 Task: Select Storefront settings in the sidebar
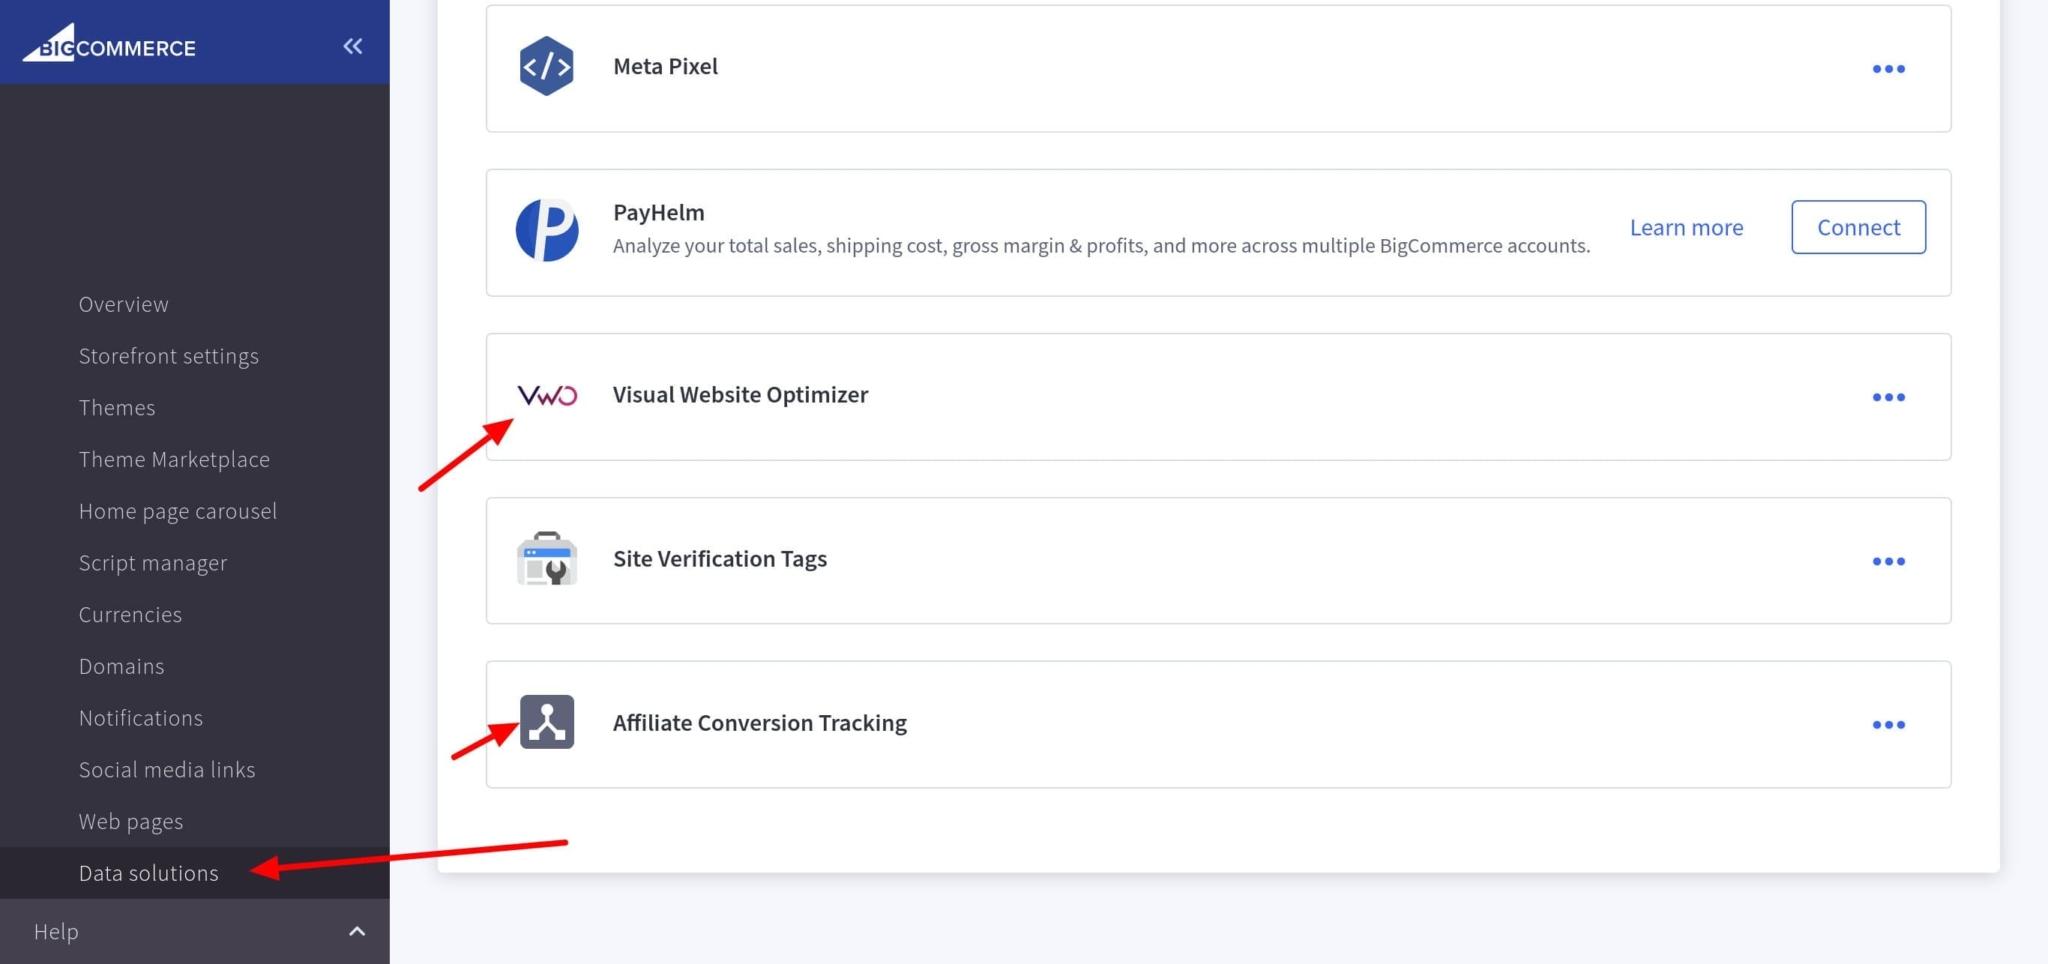[169, 355]
